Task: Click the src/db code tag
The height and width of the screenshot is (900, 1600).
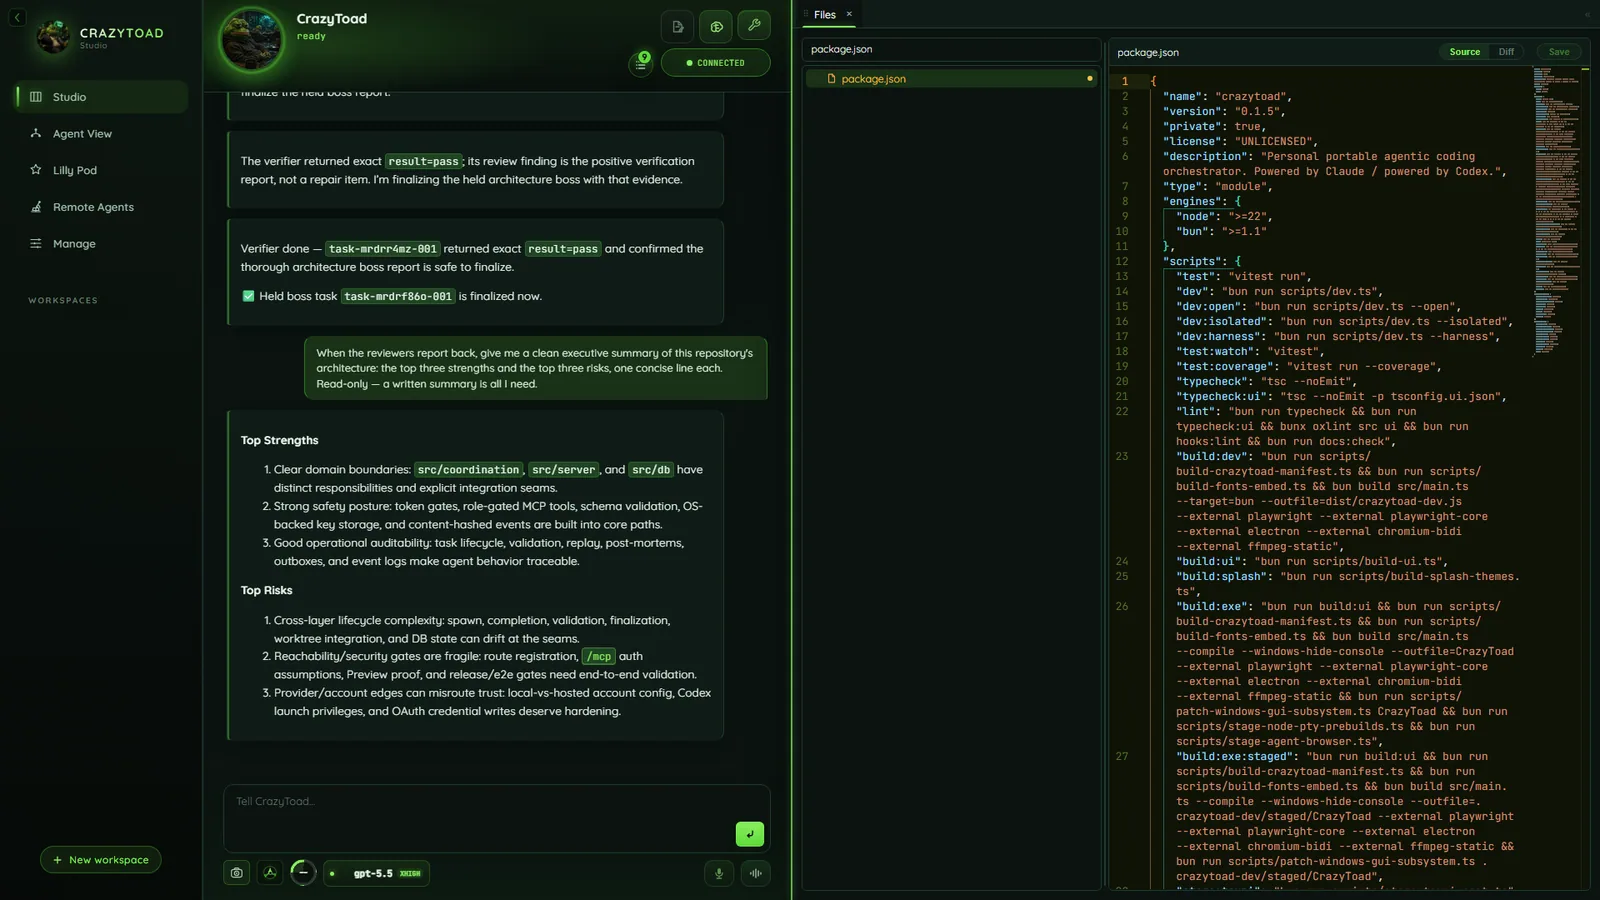Action: pyautogui.click(x=651, y=470)
